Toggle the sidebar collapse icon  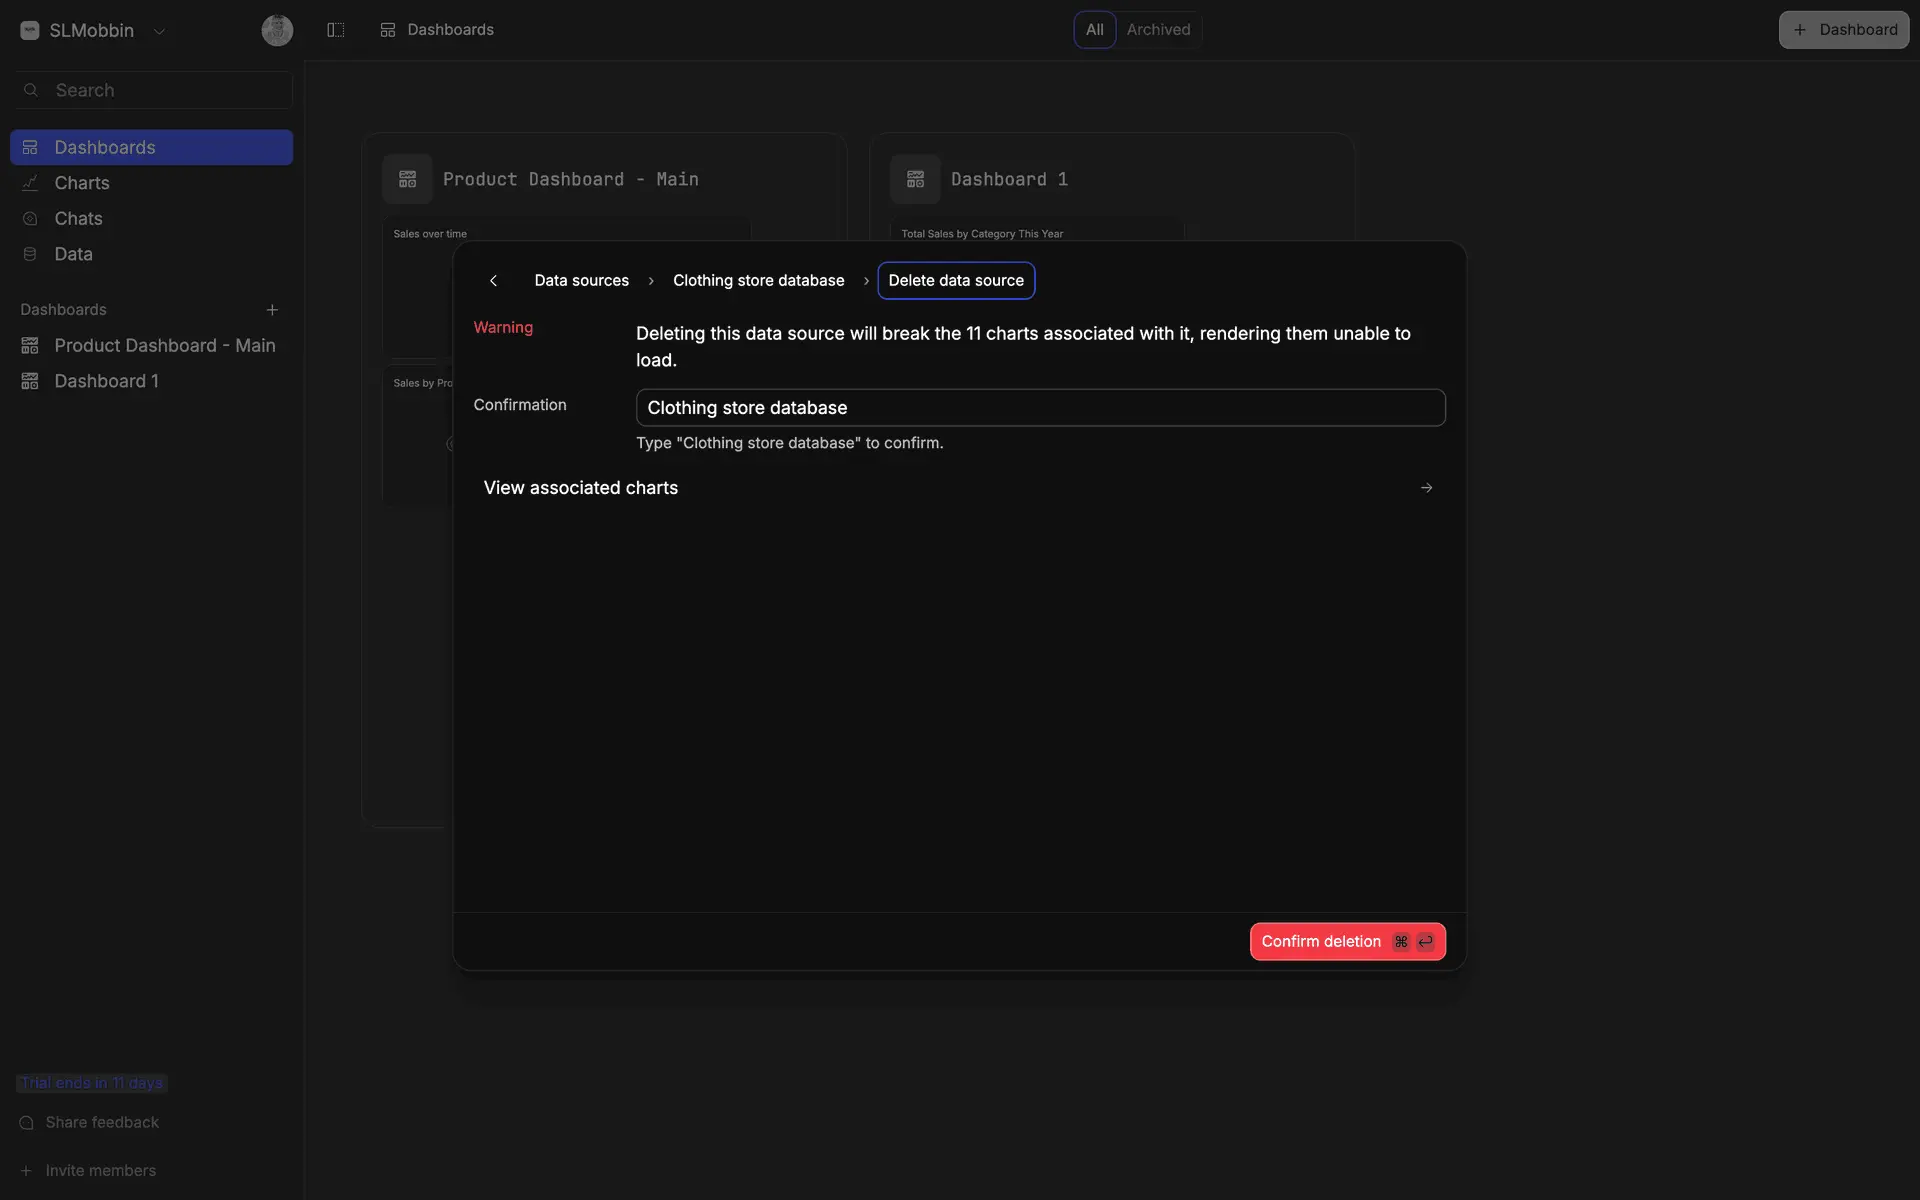tap(336, 30)
